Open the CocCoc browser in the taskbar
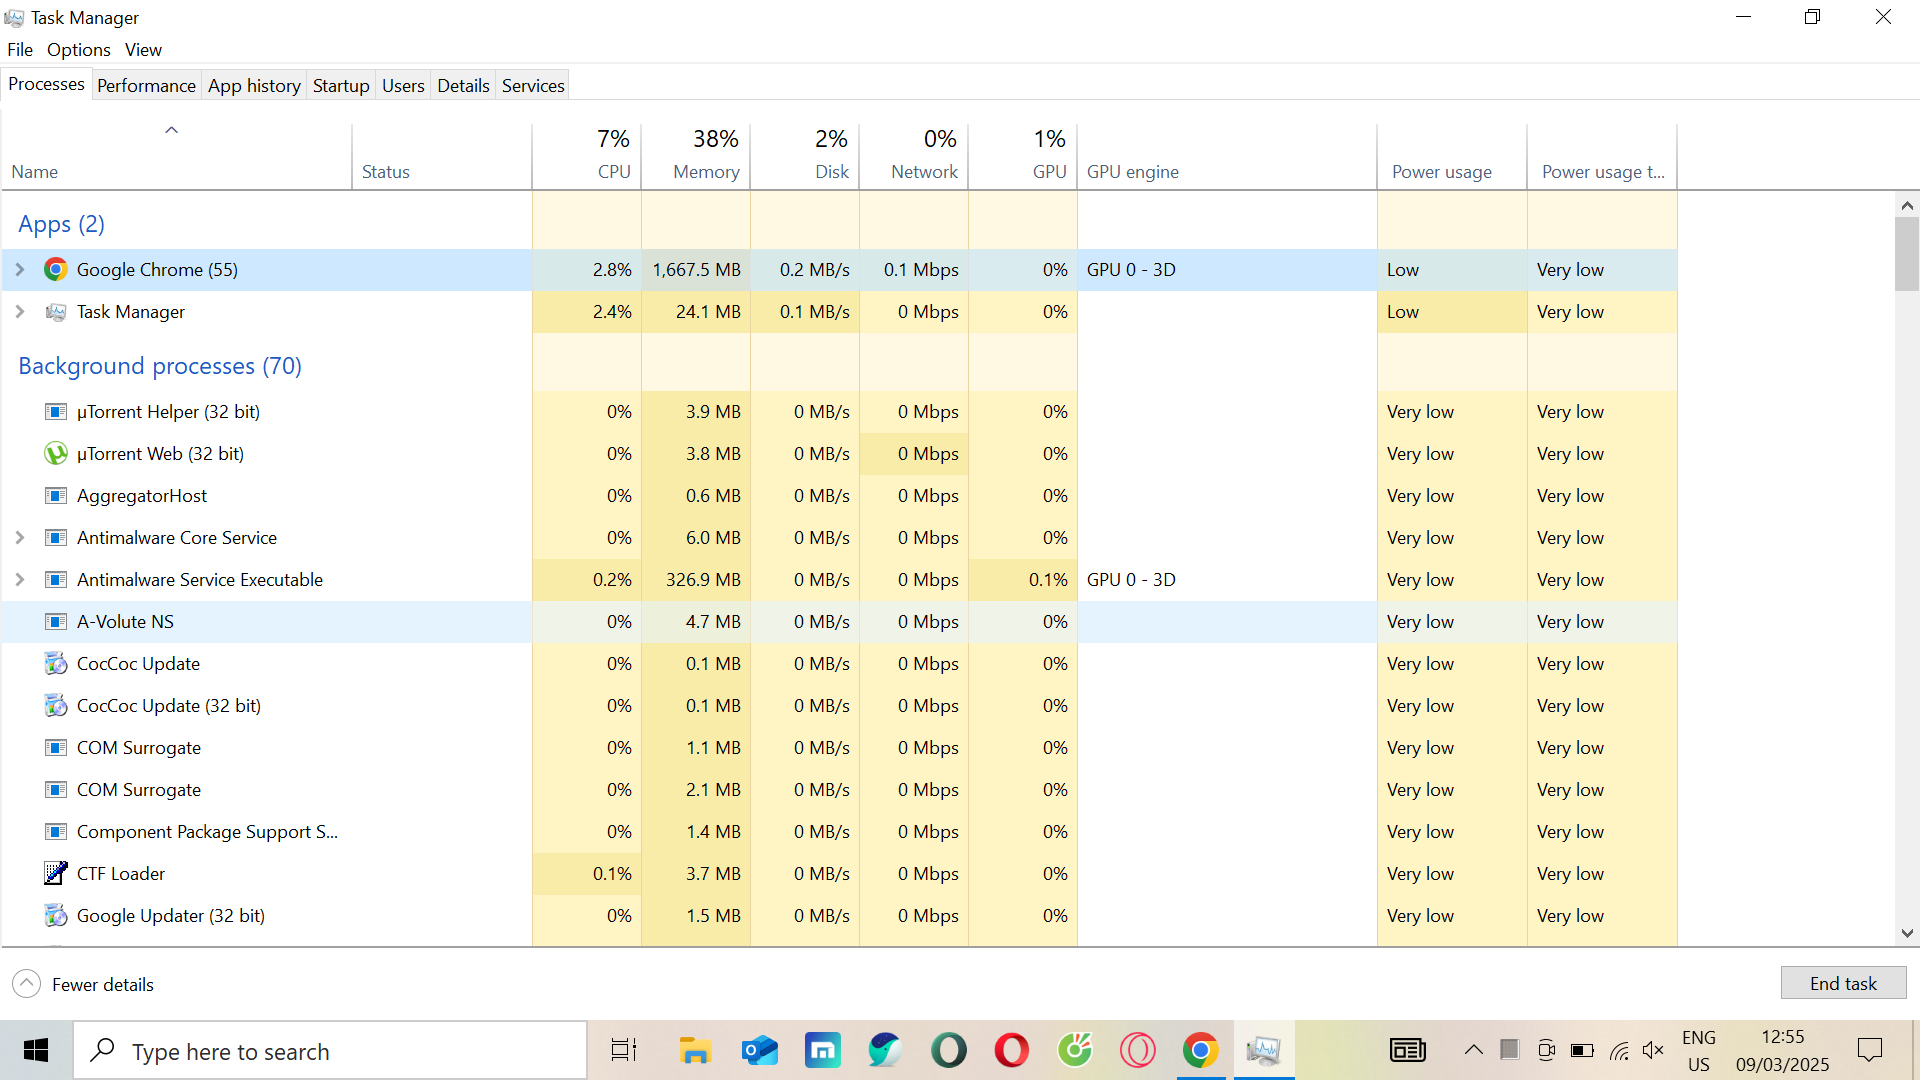The height and width of the screenshot is (1080, 1920). [1075, 1051]
